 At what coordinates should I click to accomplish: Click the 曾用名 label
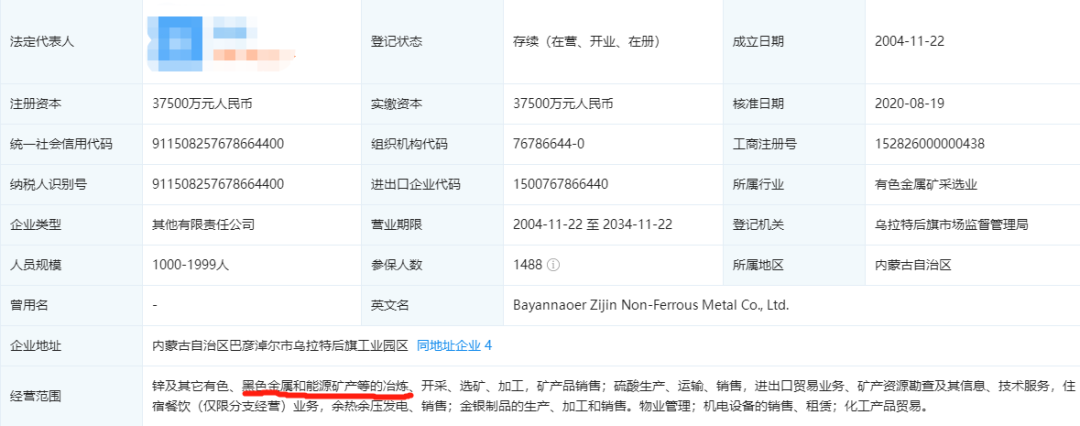click(x=30, y=305)
